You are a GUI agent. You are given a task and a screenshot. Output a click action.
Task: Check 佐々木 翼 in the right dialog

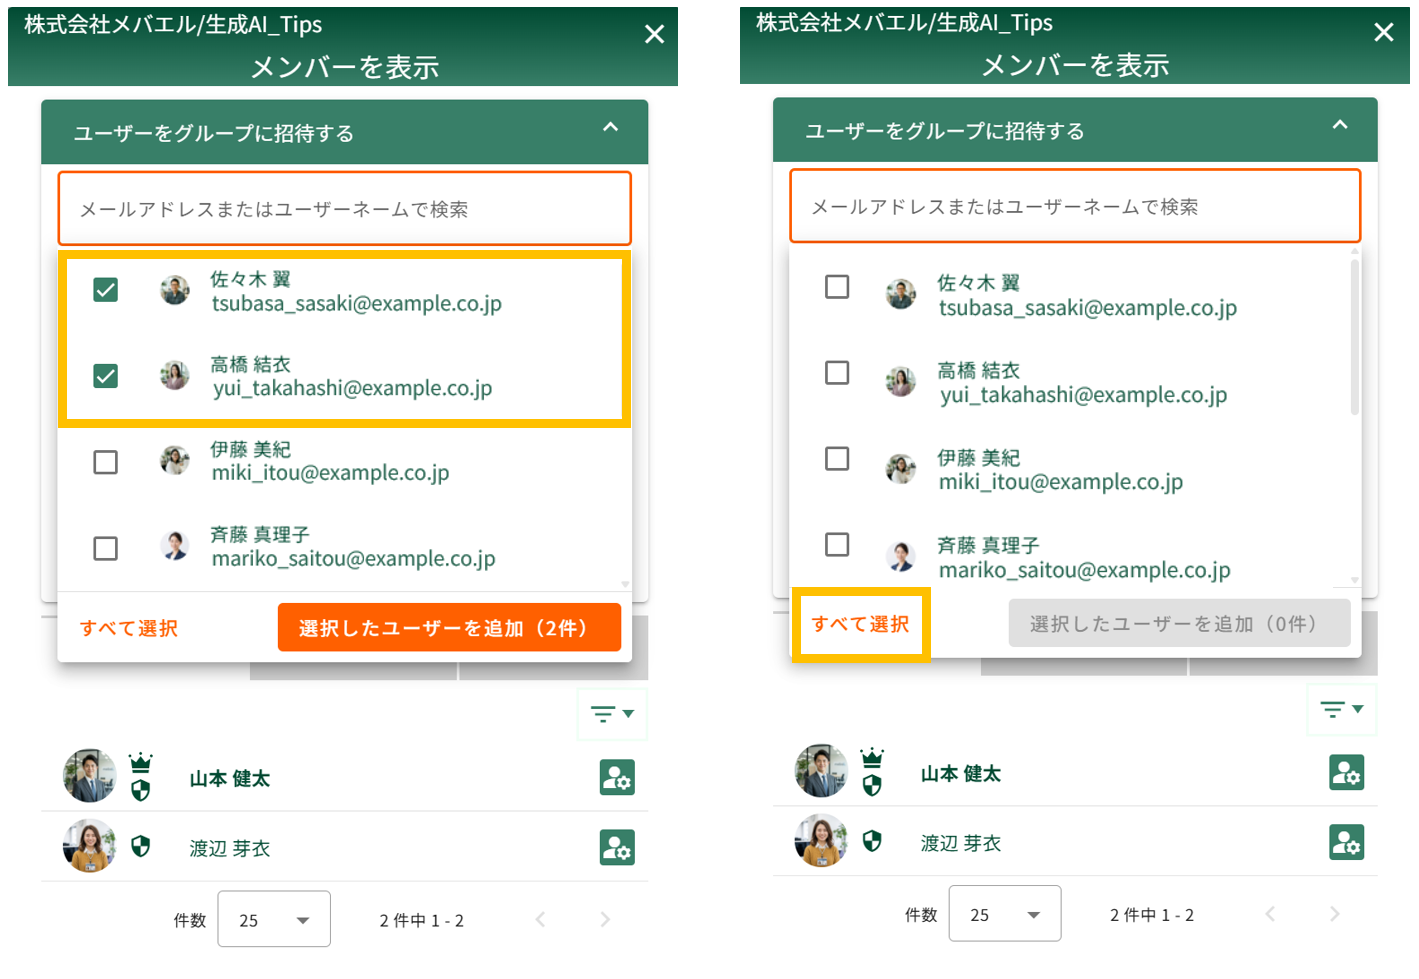[837, 287]
